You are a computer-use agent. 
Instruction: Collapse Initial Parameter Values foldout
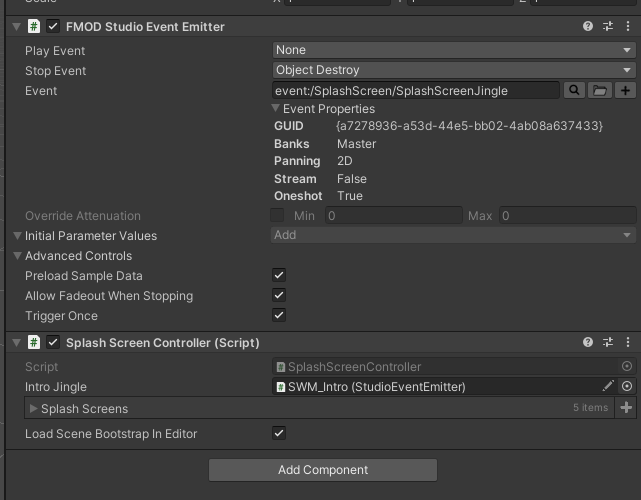17,235
